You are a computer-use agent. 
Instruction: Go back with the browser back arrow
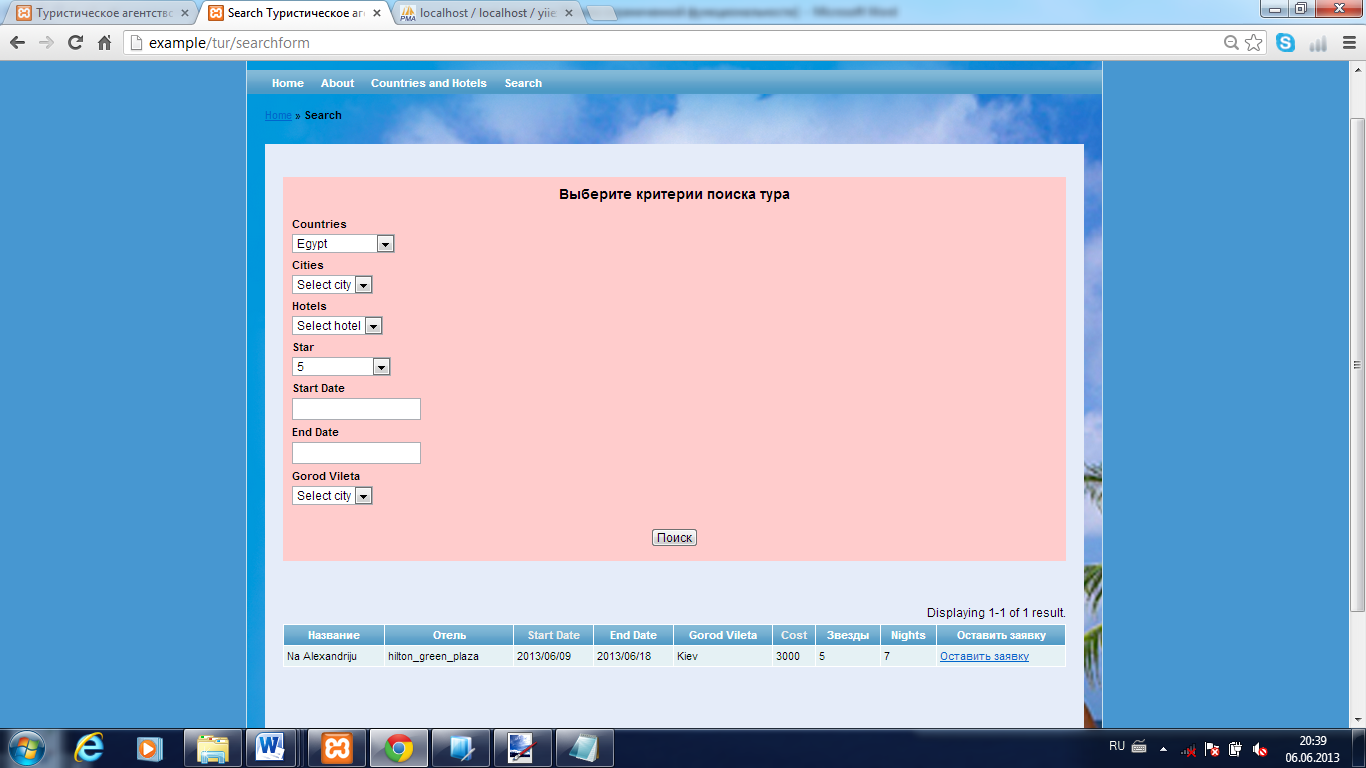[x=17, y=43]
